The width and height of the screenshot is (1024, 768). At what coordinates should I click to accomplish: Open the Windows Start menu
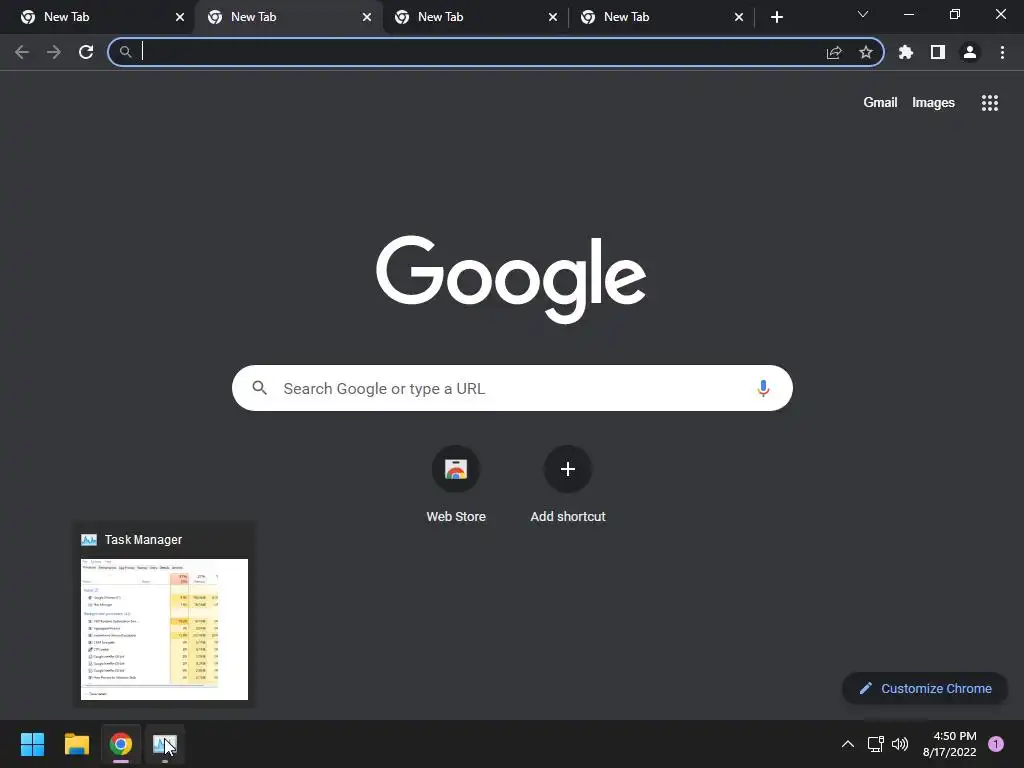(x=32, y=744)
